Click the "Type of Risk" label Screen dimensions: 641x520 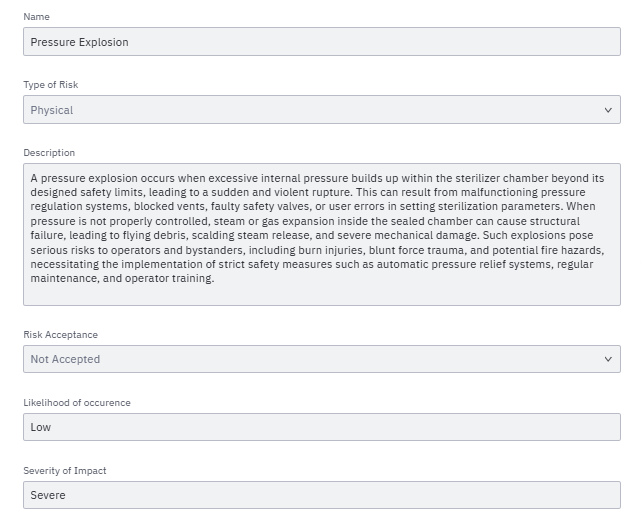(51, 85)
